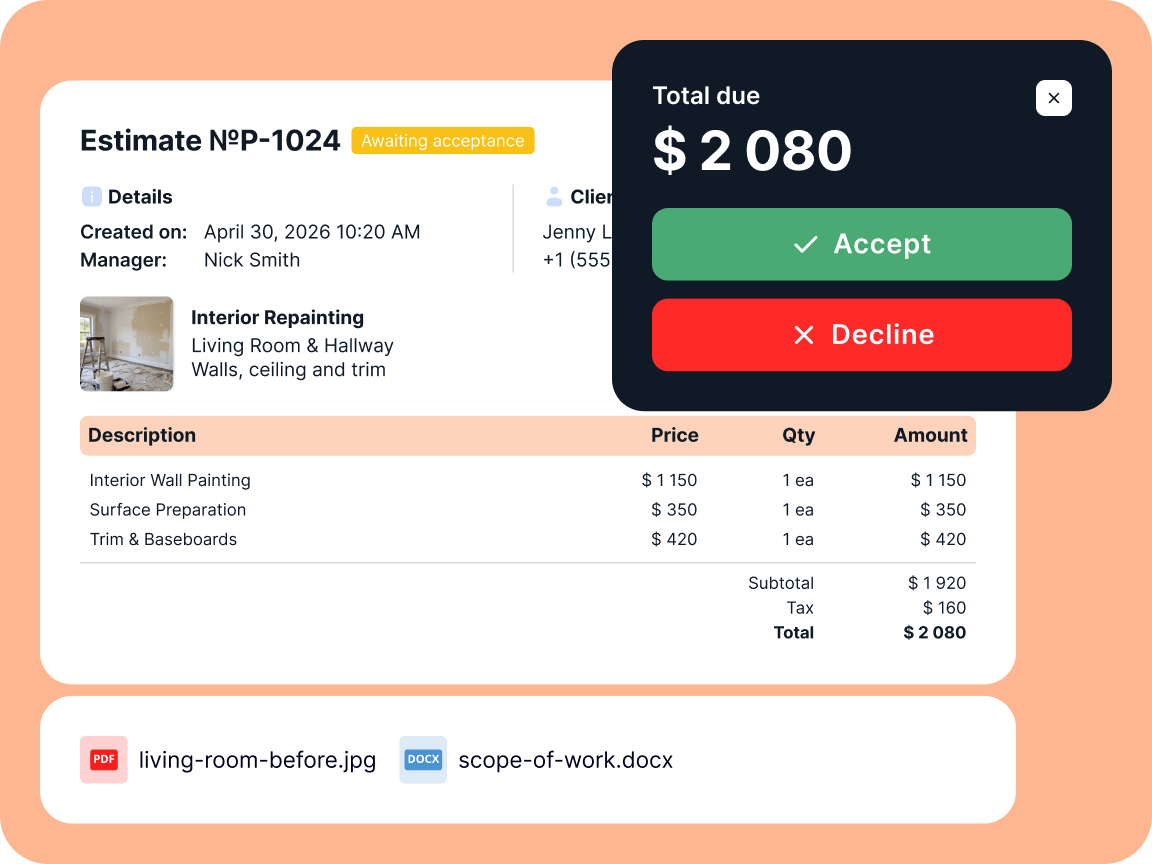The height and width of the screenshot is (864, 1152).
Task: Click the X icon on Decline
Action: point(804,335)
